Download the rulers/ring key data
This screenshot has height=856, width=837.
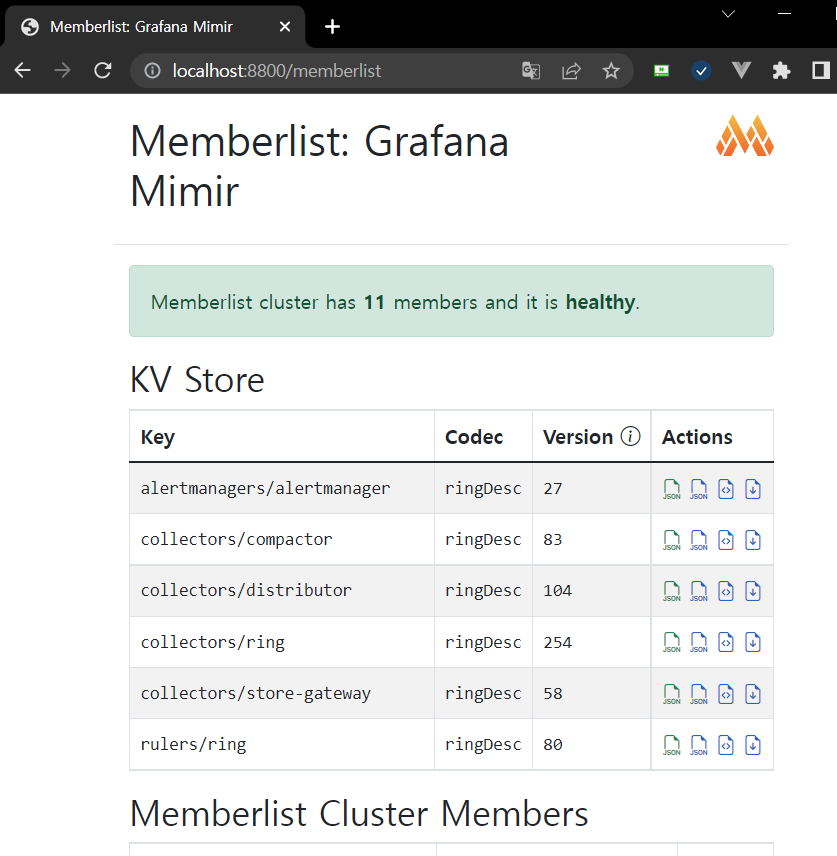(753, 745)
